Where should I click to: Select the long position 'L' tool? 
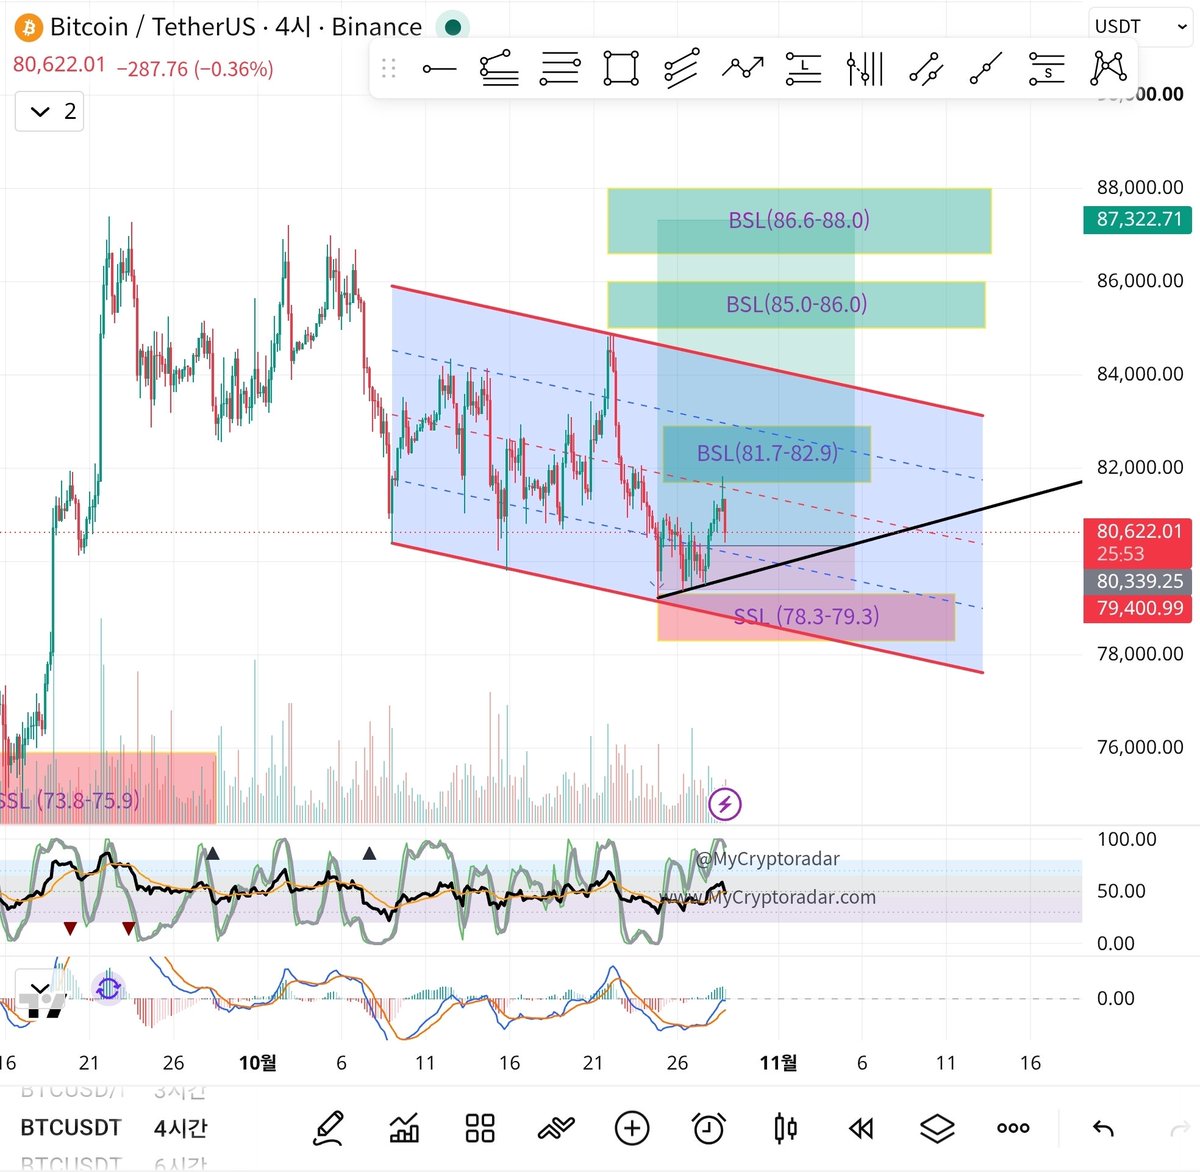coord(803,69)
